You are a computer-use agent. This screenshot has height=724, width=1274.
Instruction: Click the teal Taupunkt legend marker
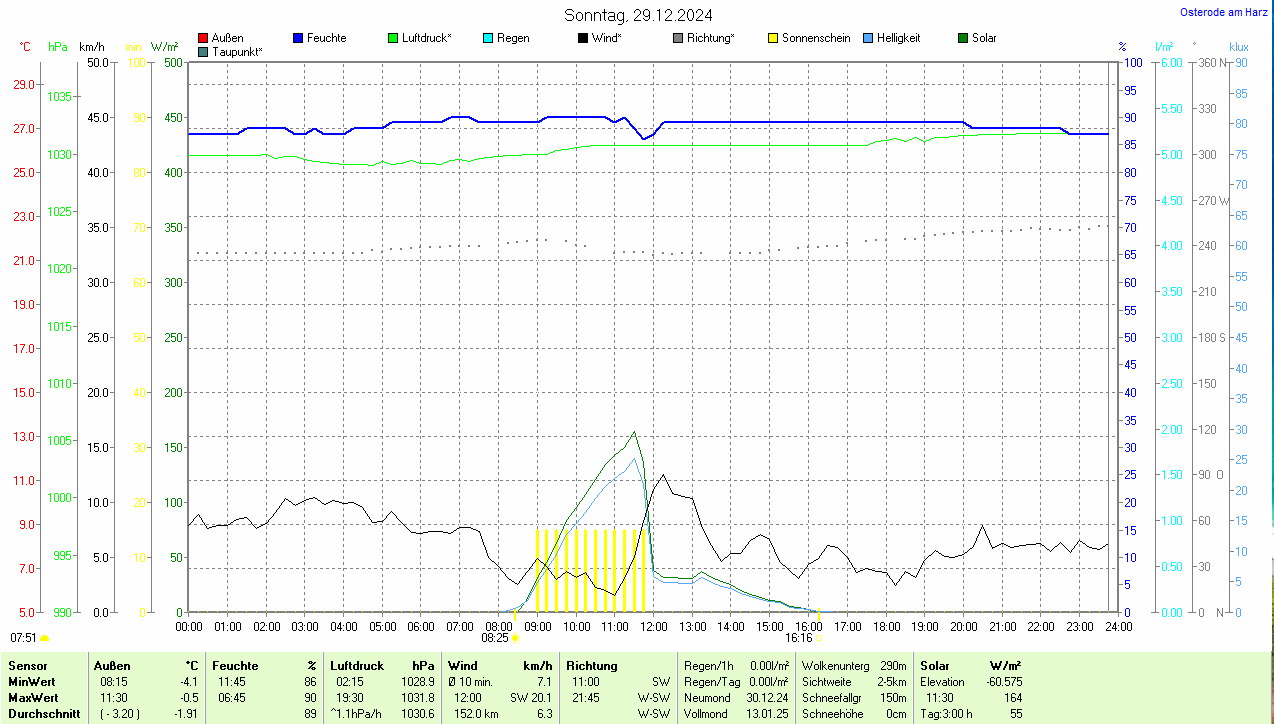point(203,52)
